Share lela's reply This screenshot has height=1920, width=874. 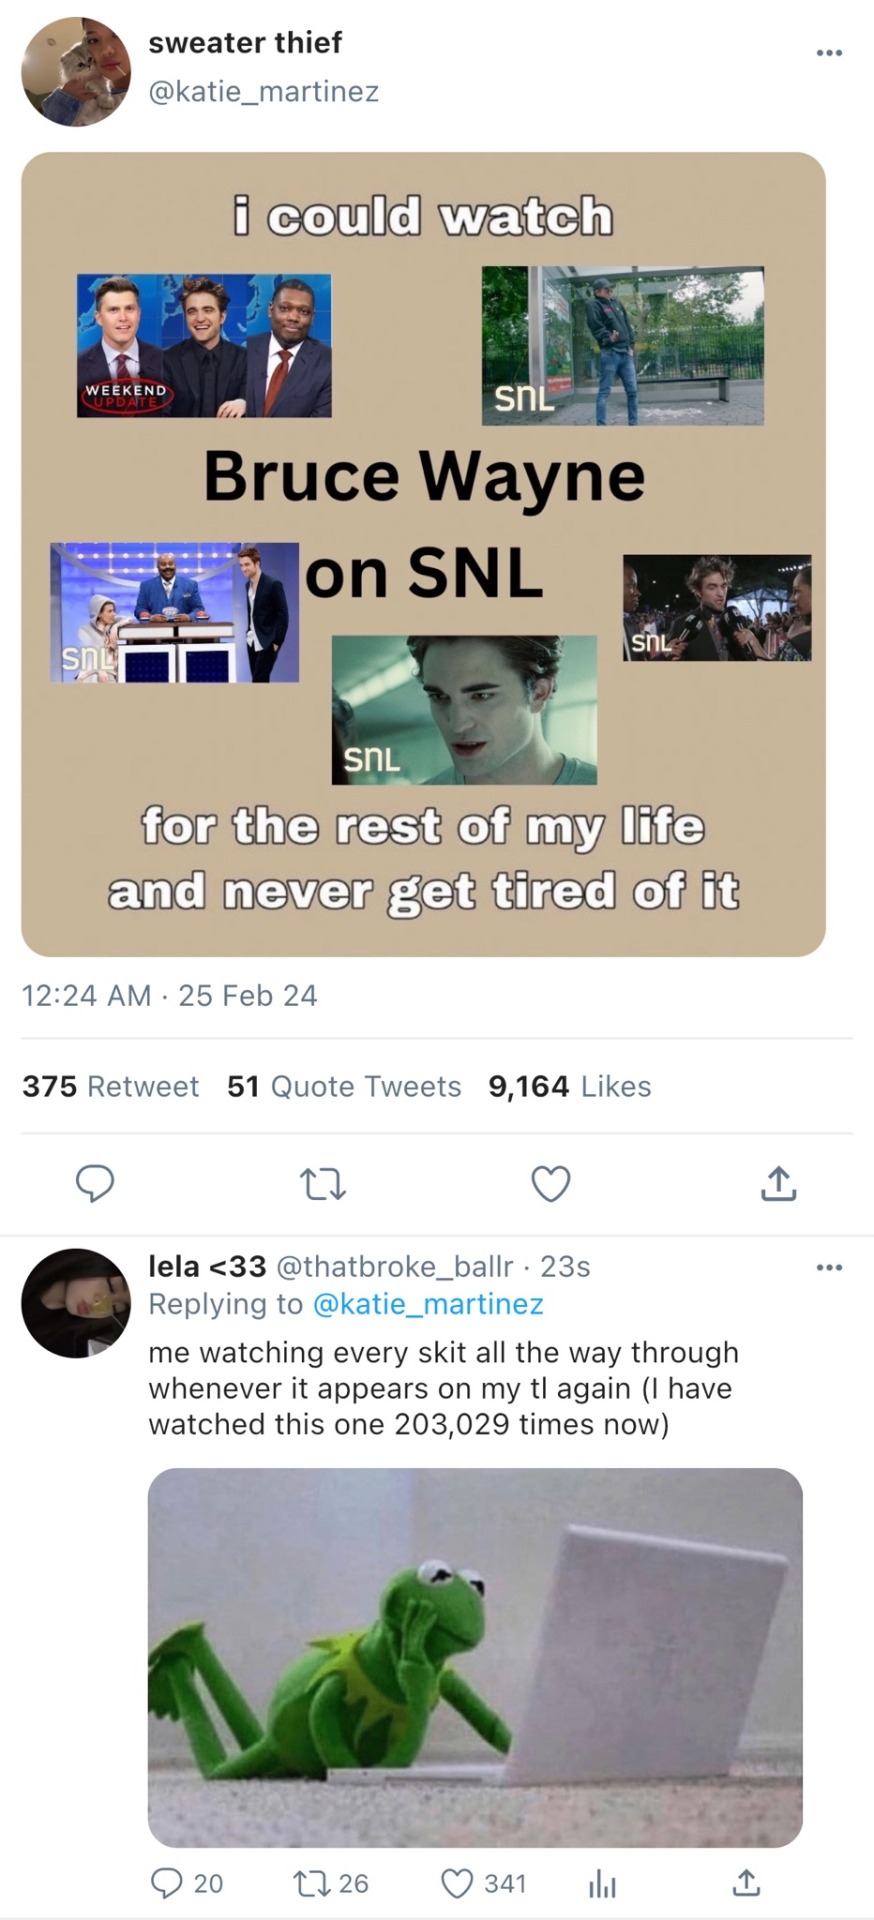pyautogui.click(x=746, y=1884)
